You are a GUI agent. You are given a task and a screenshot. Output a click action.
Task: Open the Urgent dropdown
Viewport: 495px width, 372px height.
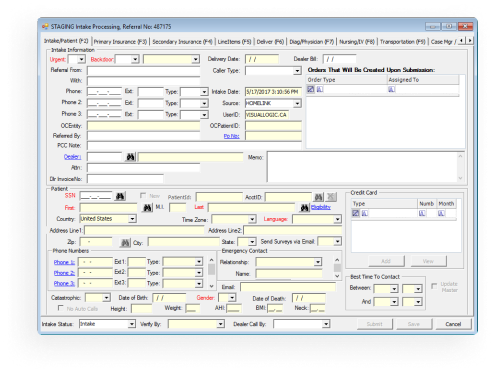[x=81, y=59]
